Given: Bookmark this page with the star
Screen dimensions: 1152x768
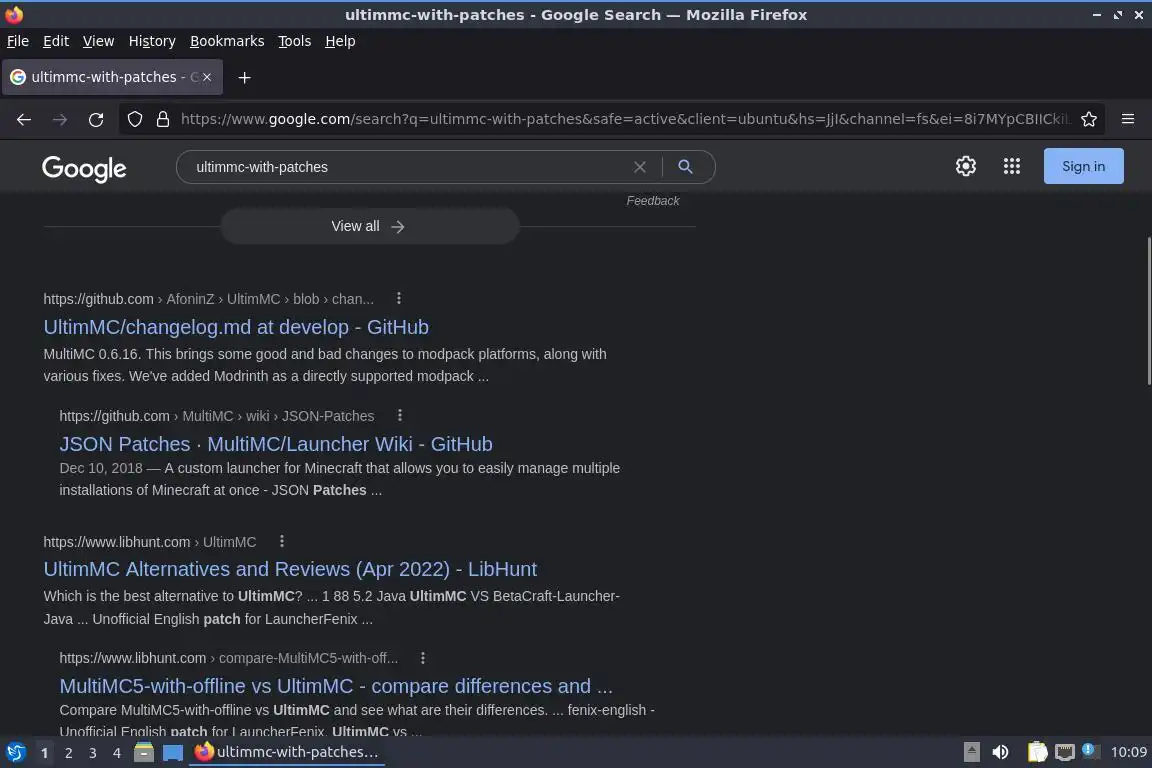Looking at the screenshot, I should point(1089,119).
